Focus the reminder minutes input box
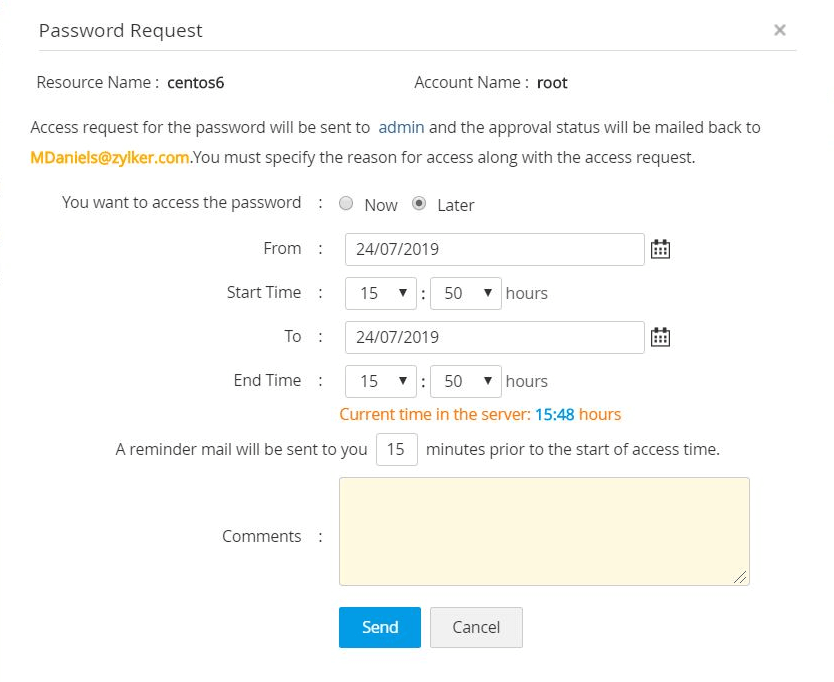The width and height of the screenshot is (834, 682). tap(397, 449)
